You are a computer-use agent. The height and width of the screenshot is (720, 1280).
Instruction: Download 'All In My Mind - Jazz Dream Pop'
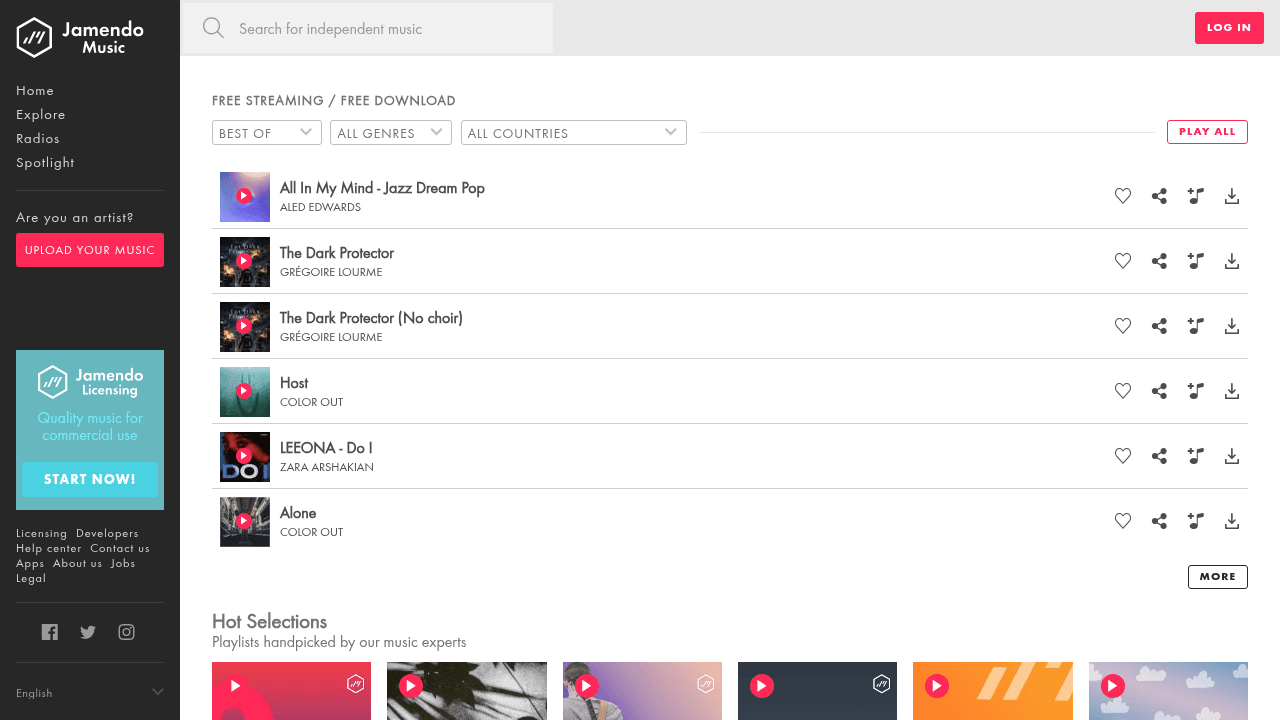[x=1232, y=196]
